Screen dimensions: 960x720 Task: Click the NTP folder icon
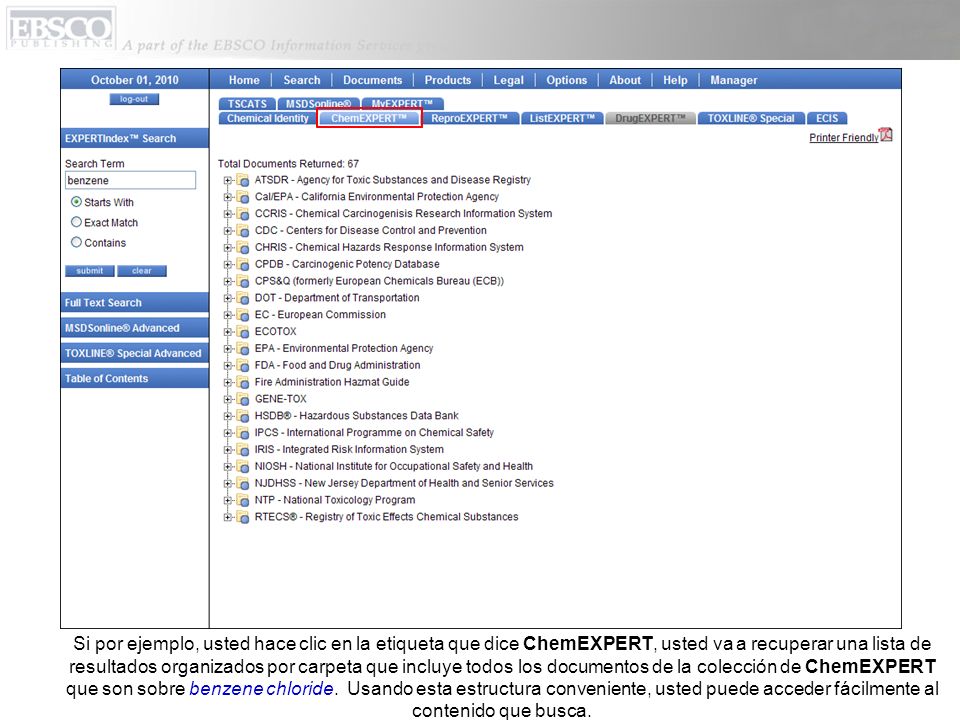243,500
